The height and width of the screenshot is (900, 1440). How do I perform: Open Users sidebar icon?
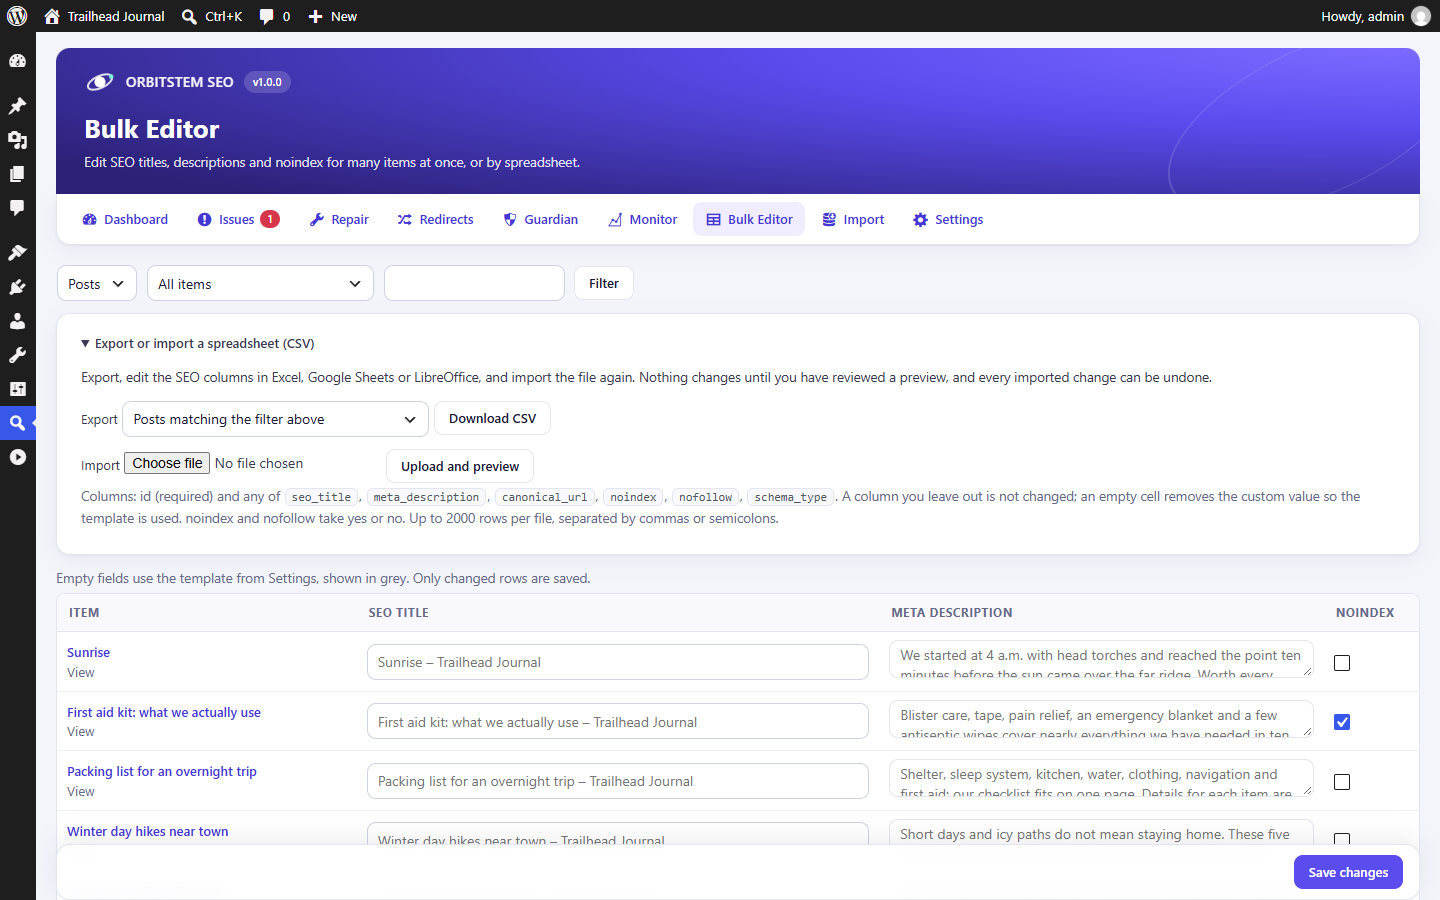click(x=17, y=321)
